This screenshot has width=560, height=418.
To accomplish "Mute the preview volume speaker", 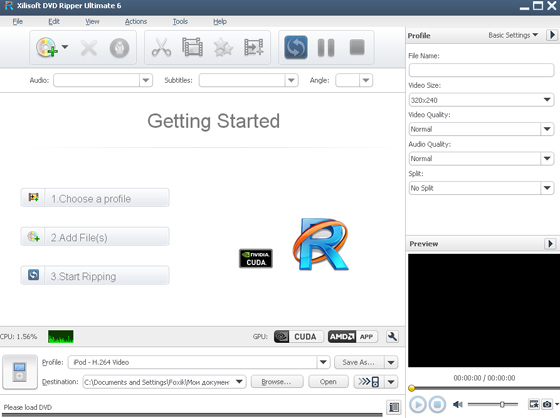I will 458,404.
